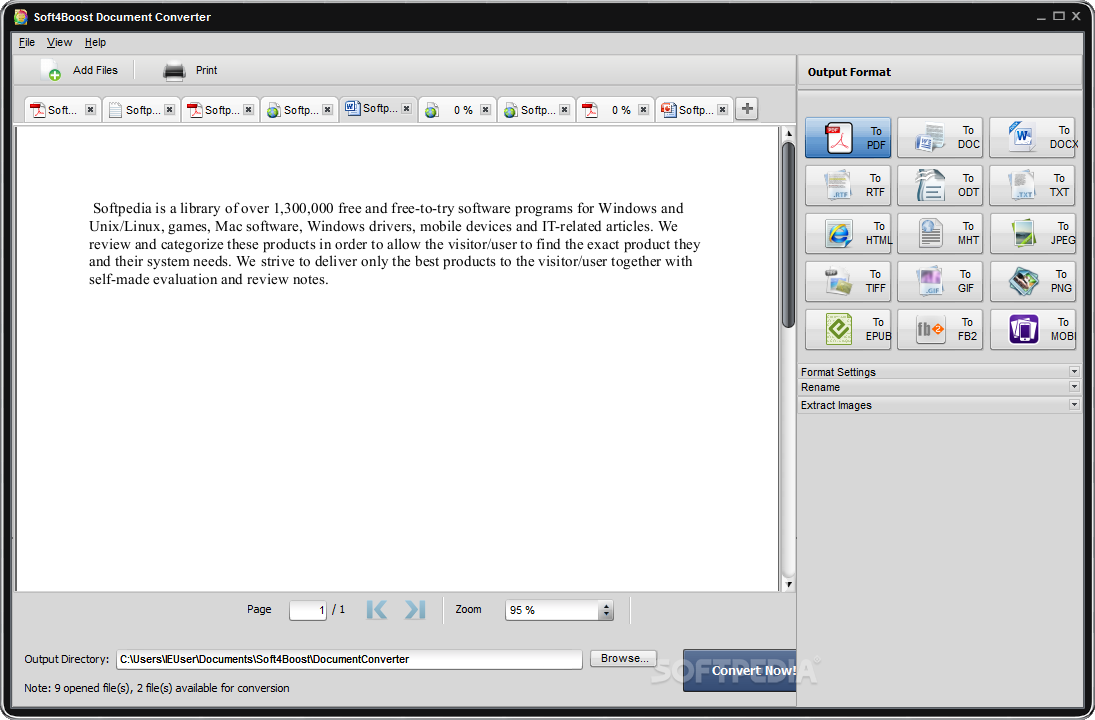The height and width of the screenshot is (720, 1095).
Task: Open the Help menu
Action: (x=95, y=43)
